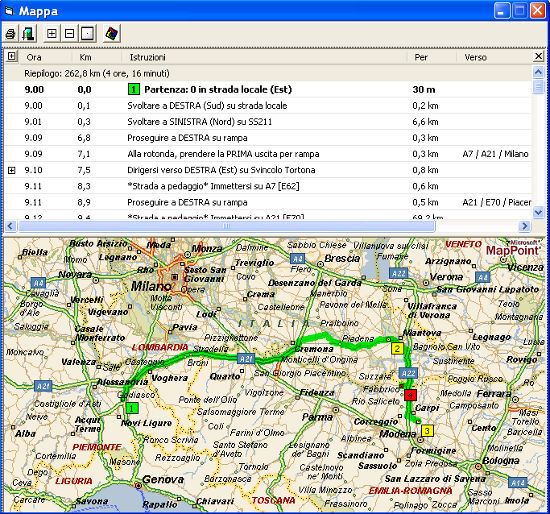Click Brescia label on map

[342, 259]
